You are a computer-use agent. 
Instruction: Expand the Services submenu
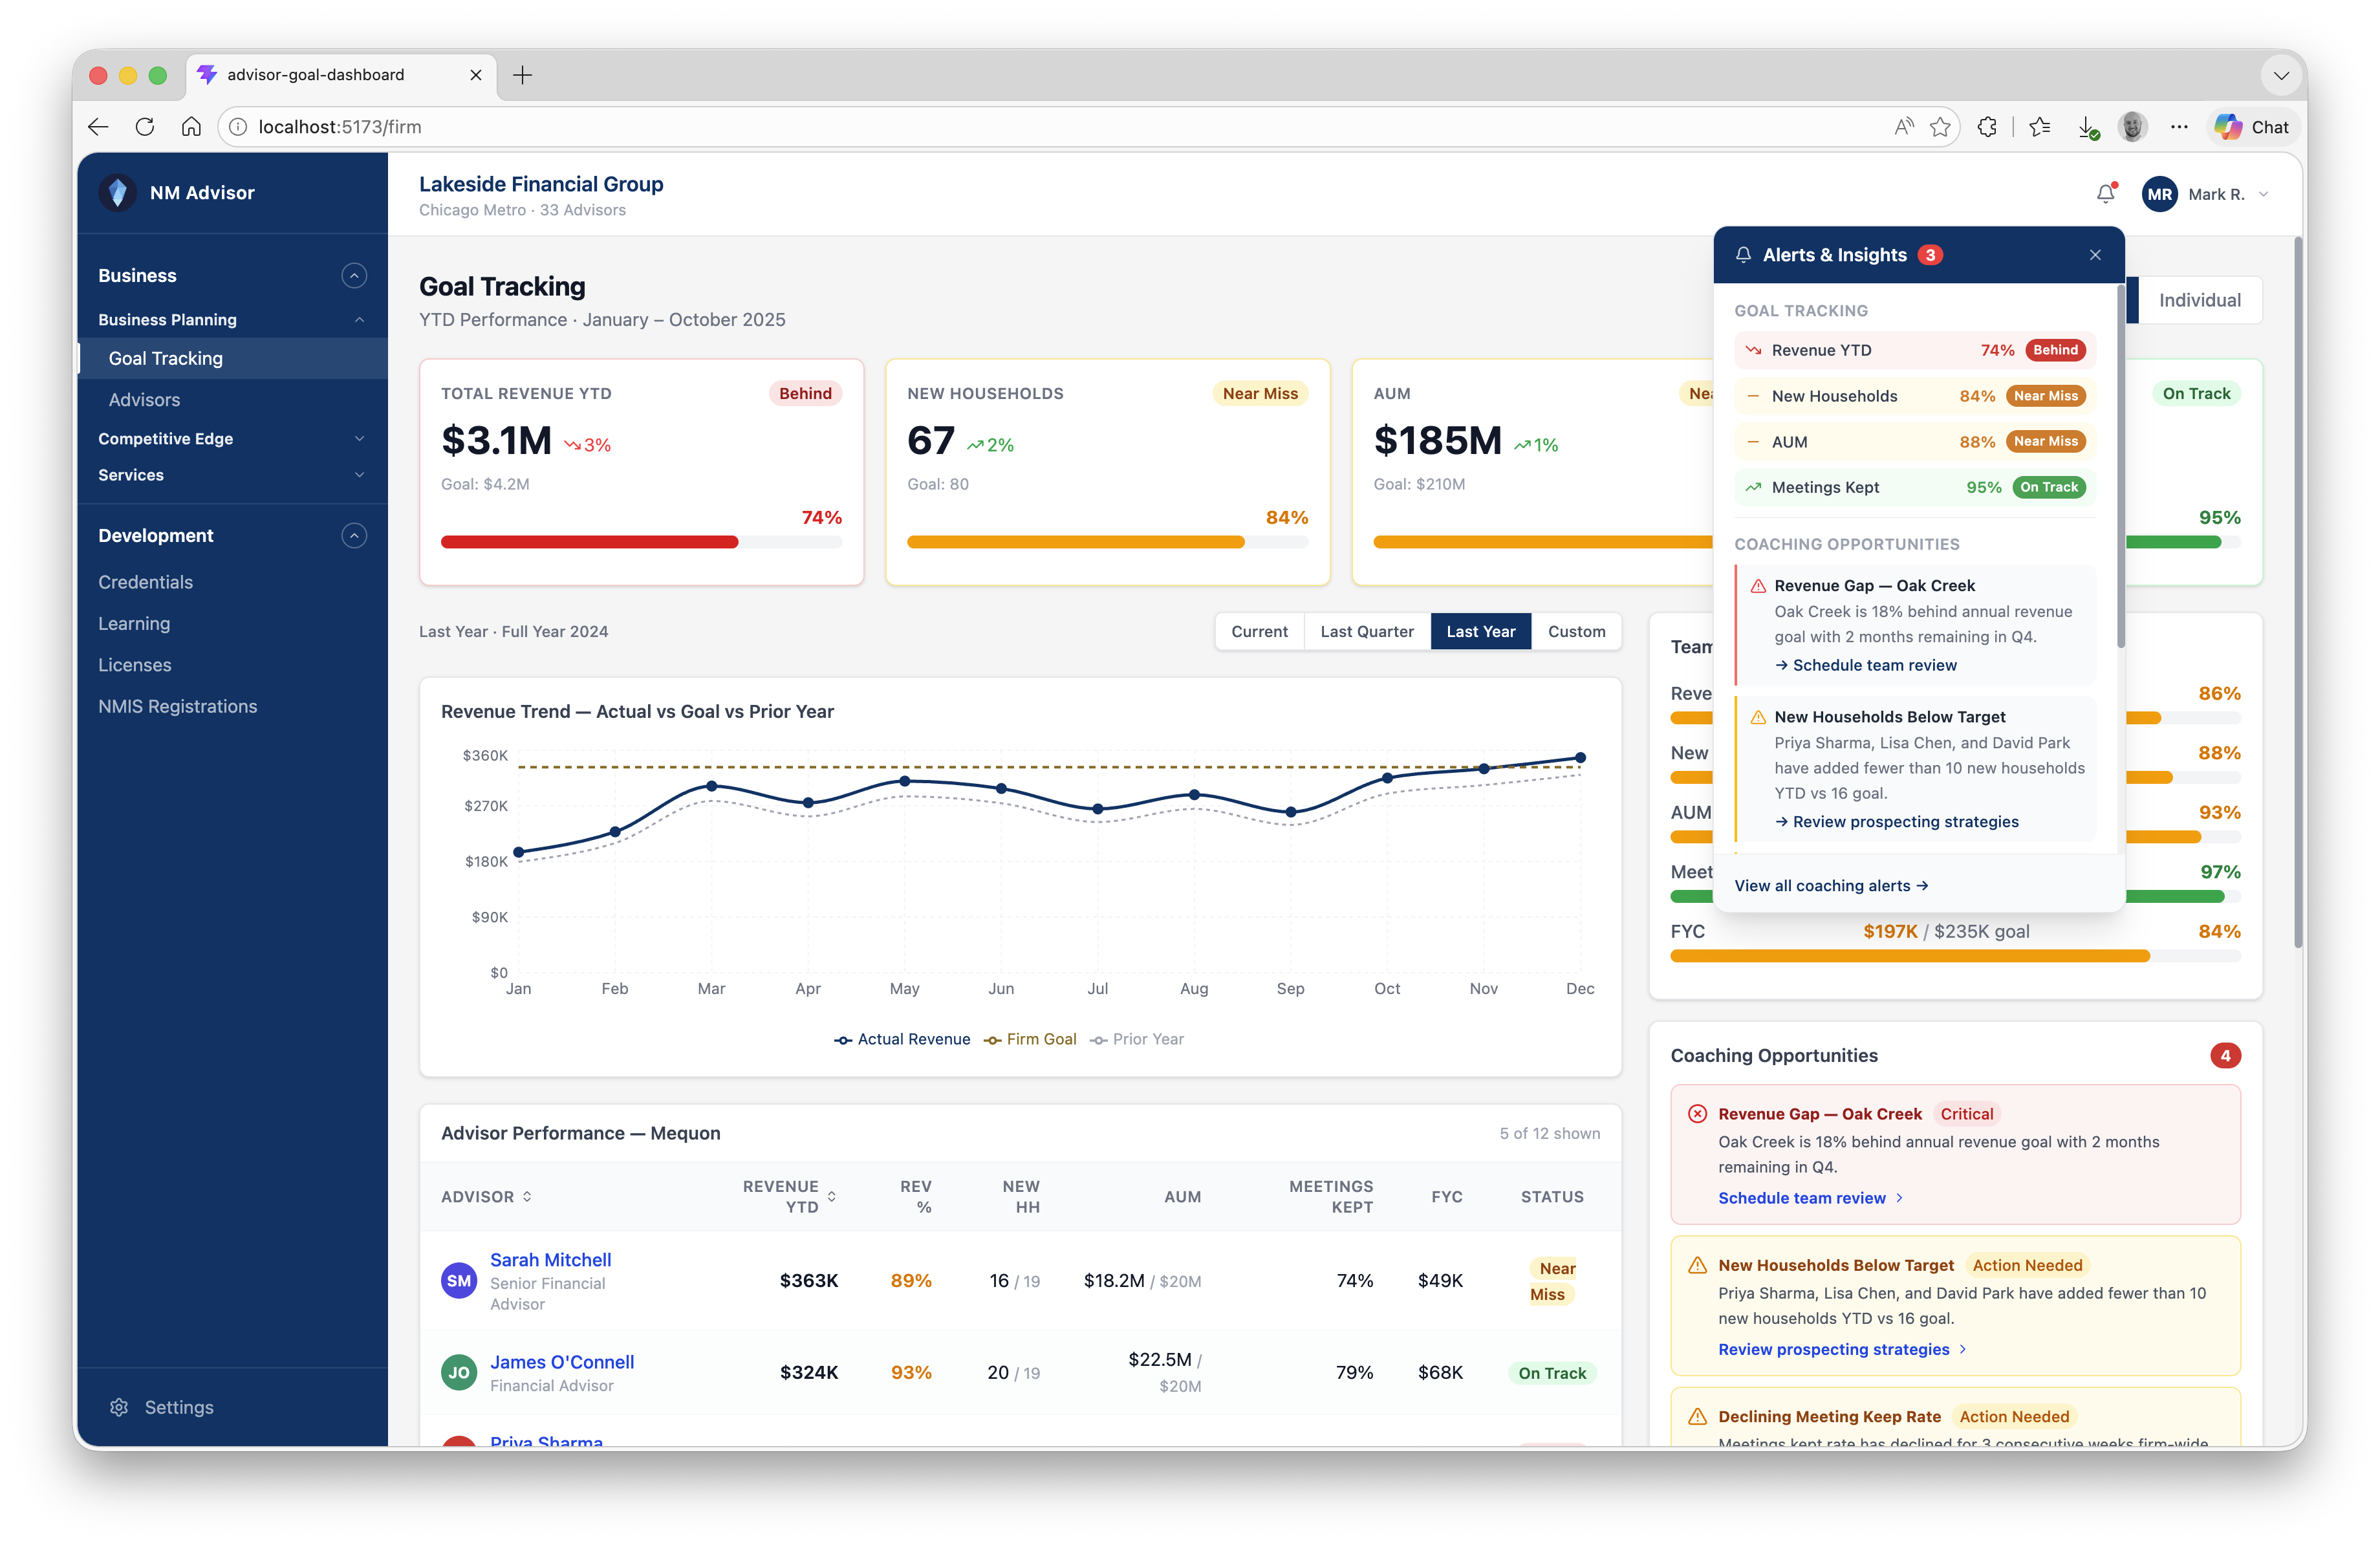tap(359, 475)
